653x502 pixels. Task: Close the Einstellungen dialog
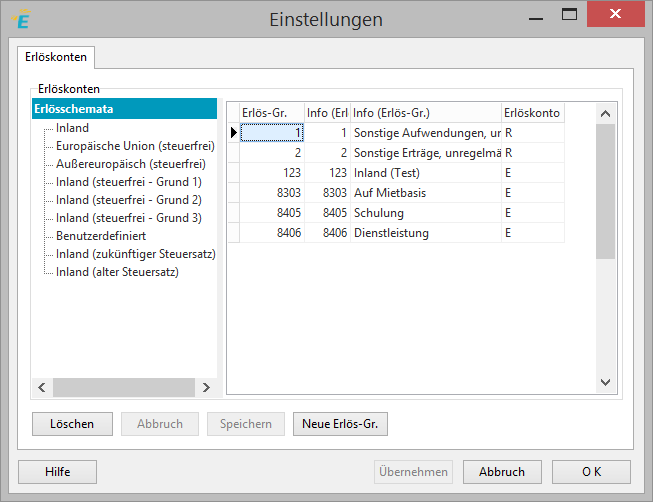[616, 14]
